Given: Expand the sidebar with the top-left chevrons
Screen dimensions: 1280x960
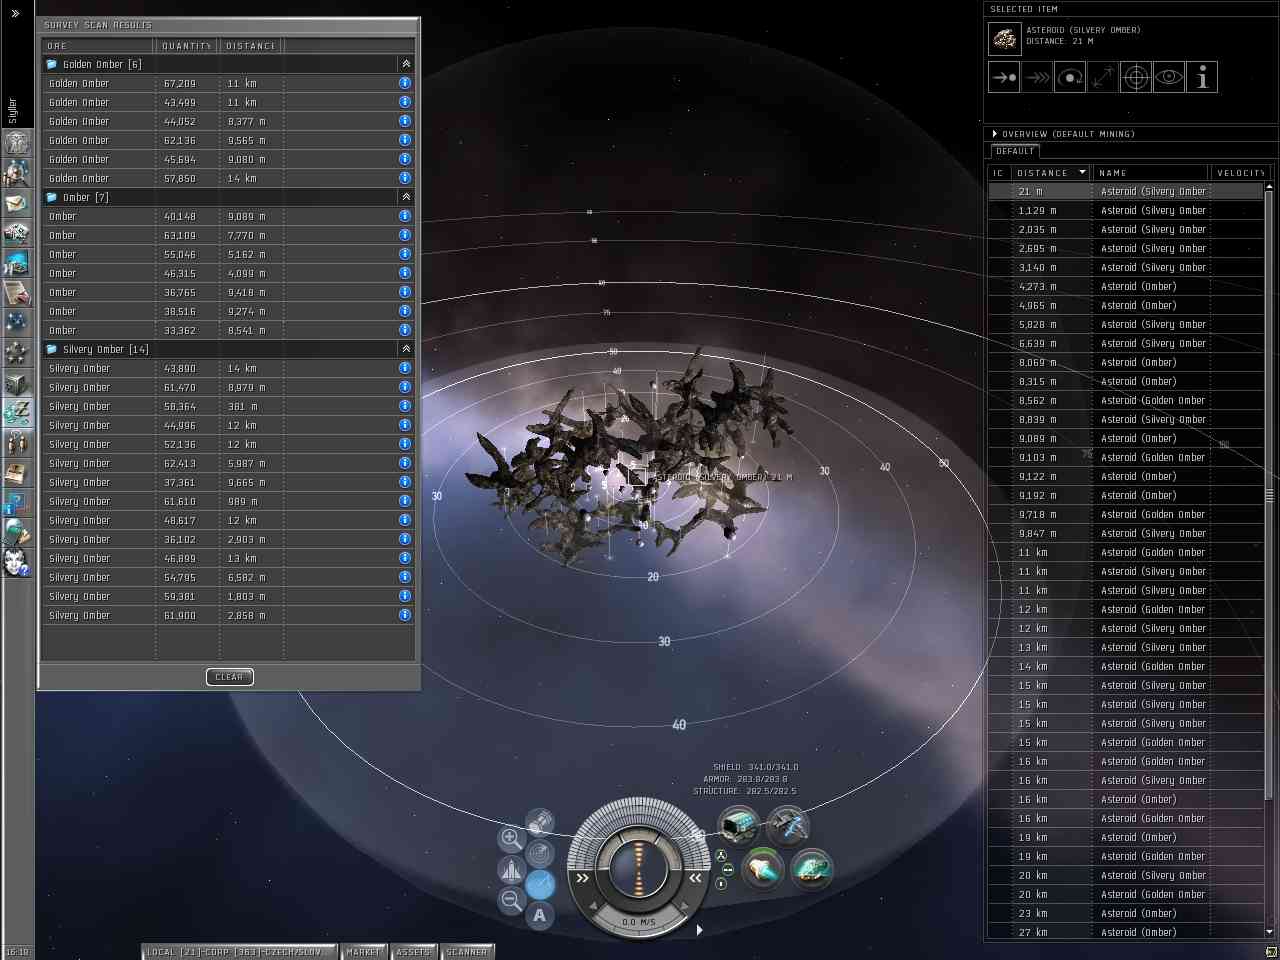Looking at the screenshot, I should pyautogui.click(x=15, y=13).
